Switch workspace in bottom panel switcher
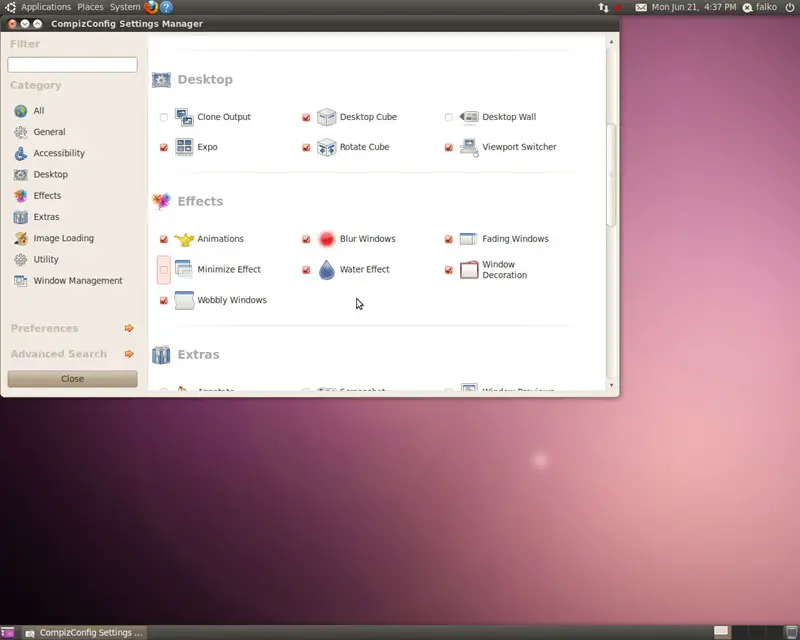 [747, 632]
